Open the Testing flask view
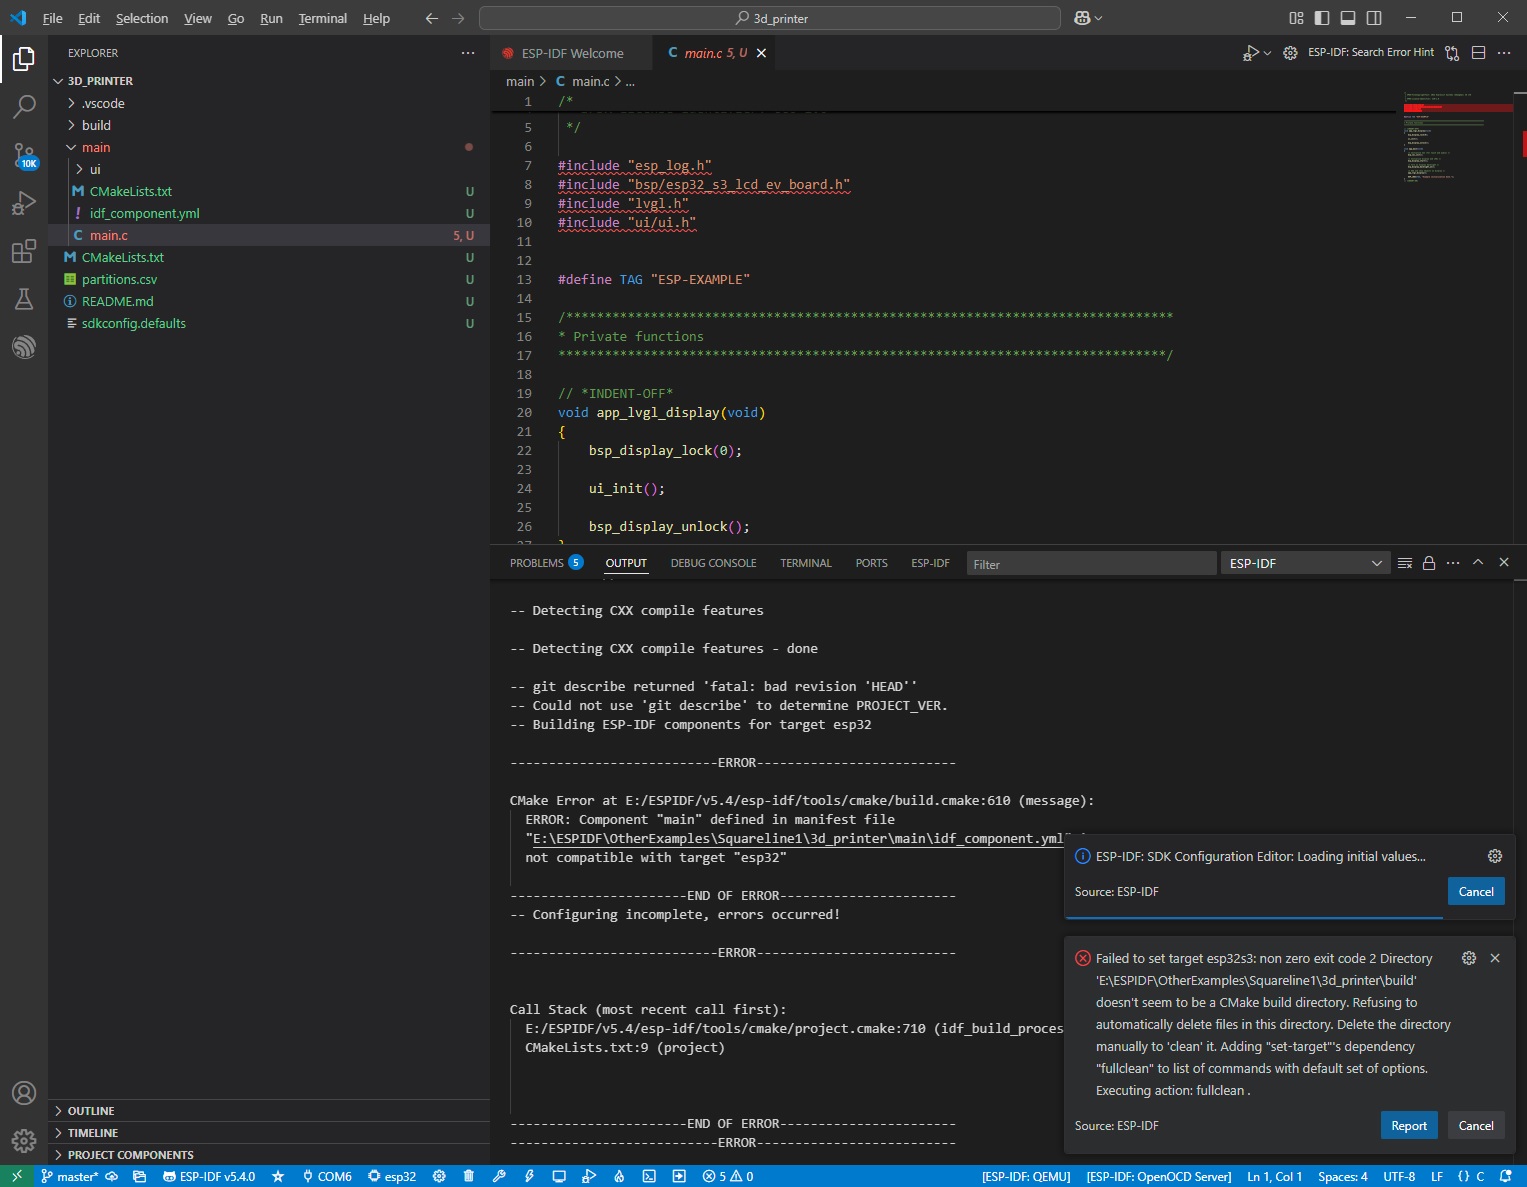The width and height of the screenshot is (1527, 1187). point(24,299)
